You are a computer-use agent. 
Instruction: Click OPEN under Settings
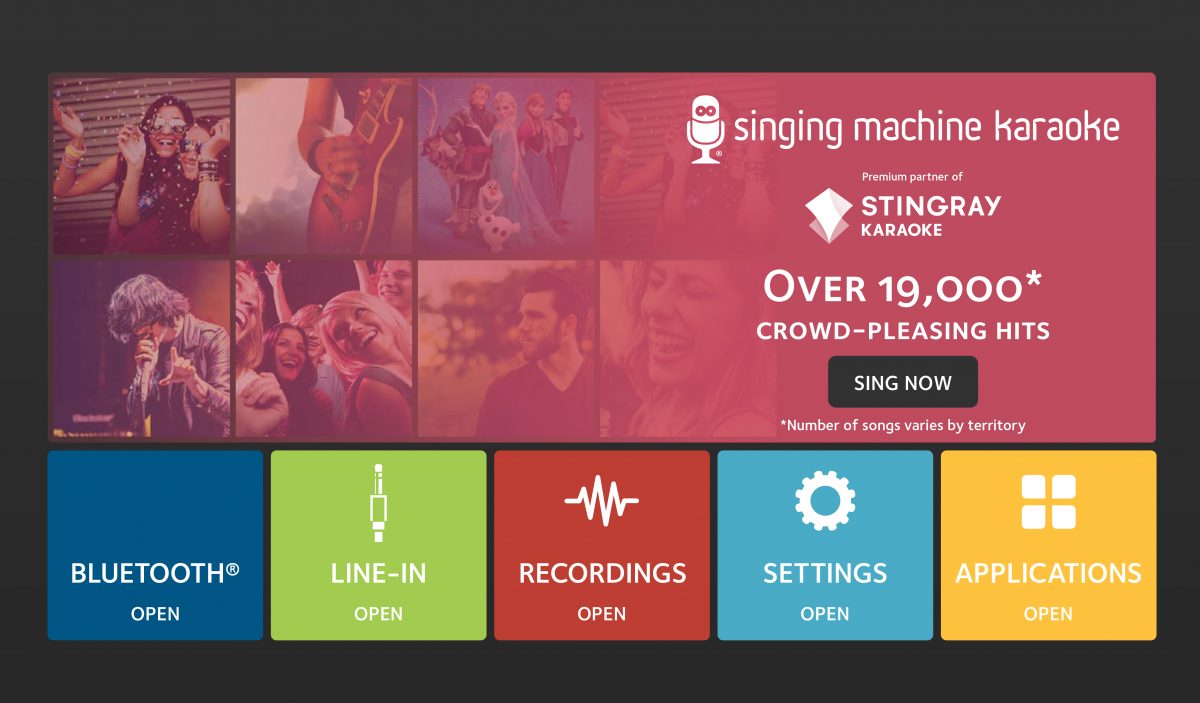click(825, 614)
